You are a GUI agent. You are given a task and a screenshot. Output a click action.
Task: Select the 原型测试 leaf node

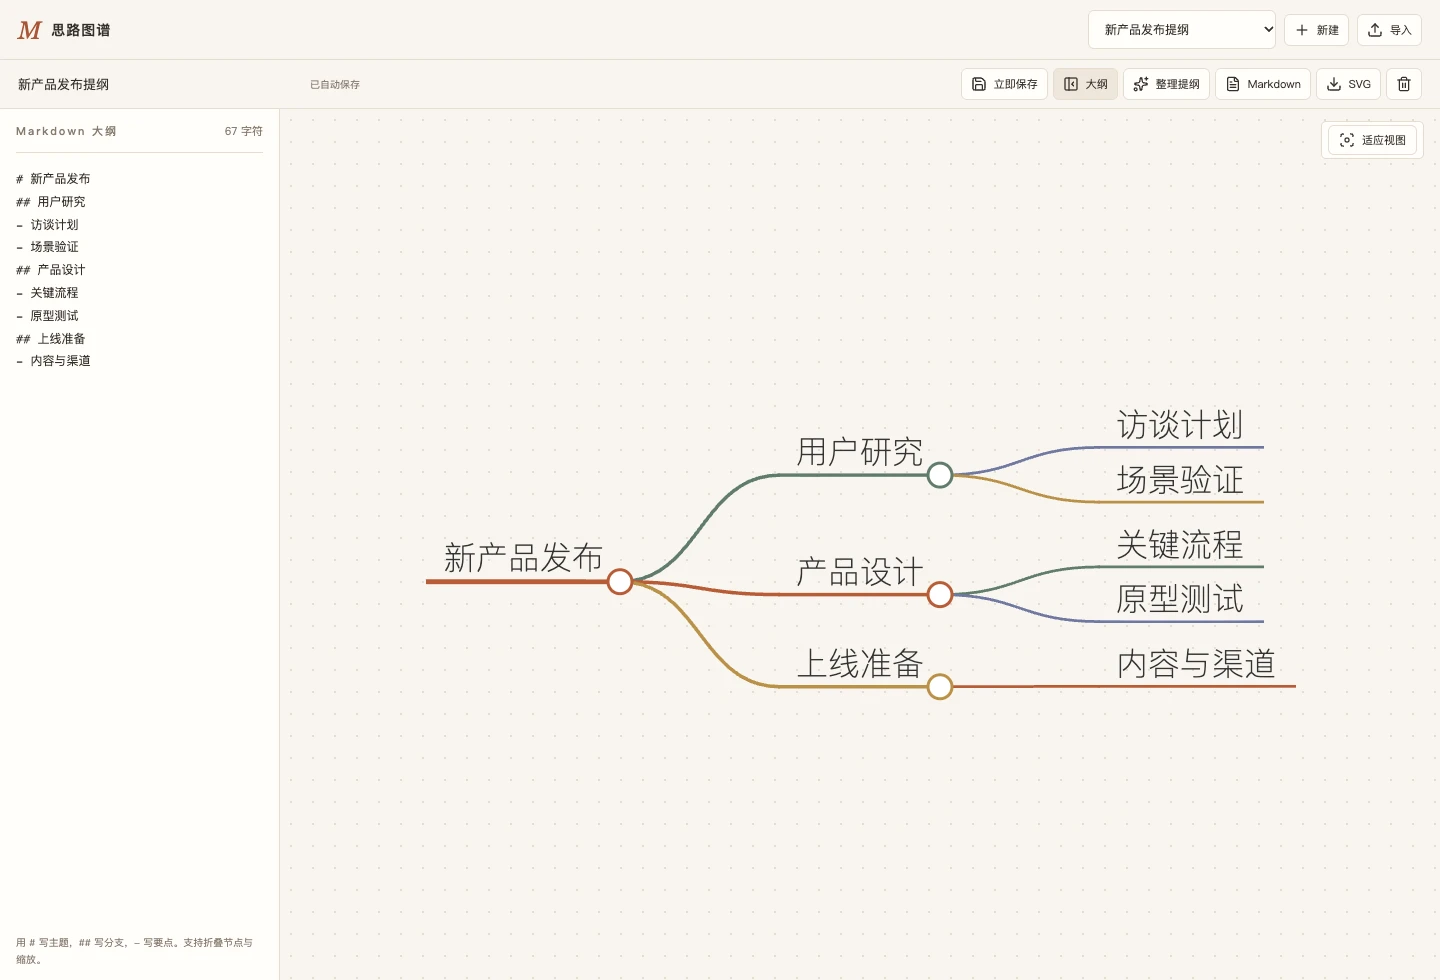click(1180, 599)
